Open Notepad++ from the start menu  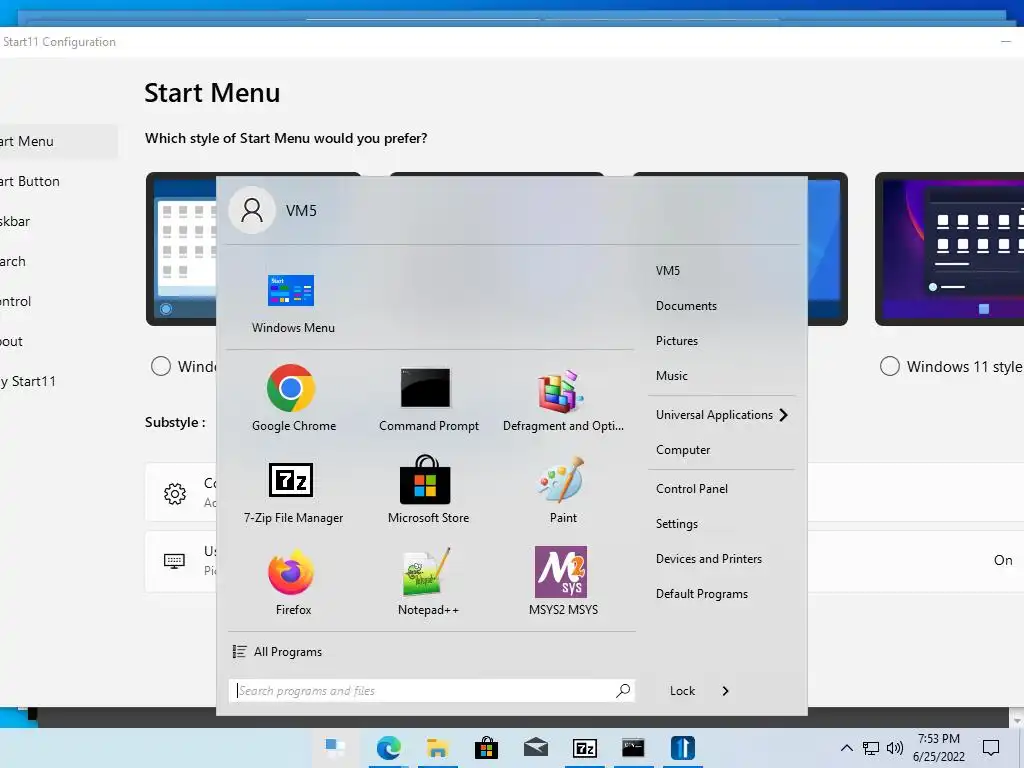(x=426, y=572)
